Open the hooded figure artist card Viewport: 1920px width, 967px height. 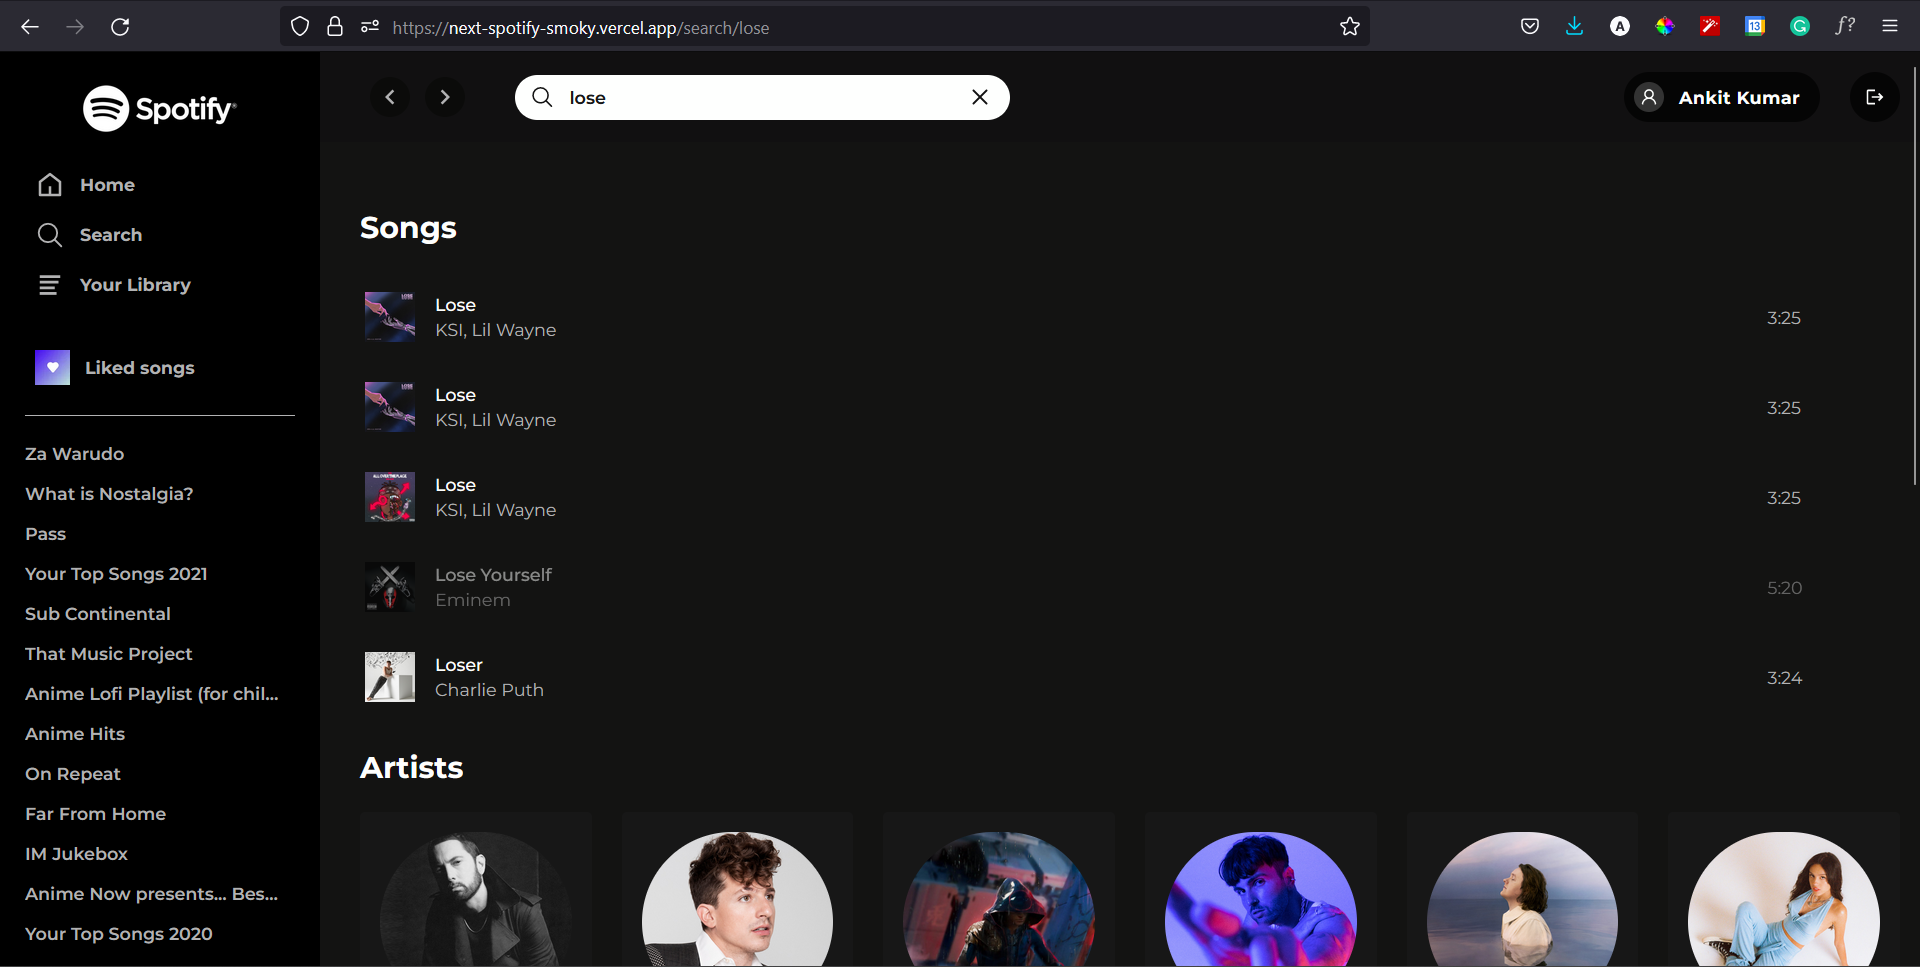pos(999,899)
